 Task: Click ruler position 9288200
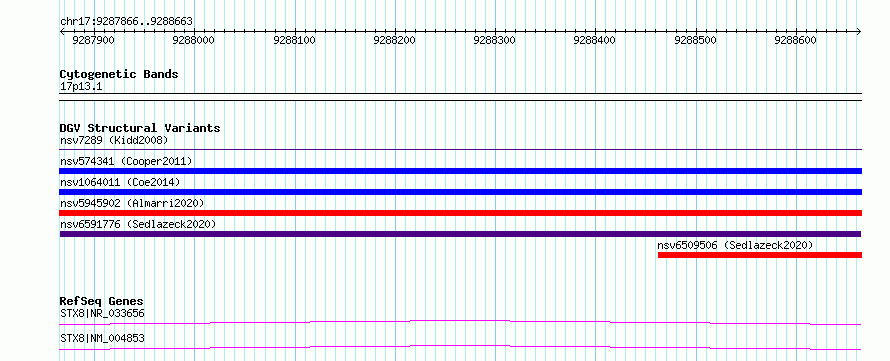point(394,40)
